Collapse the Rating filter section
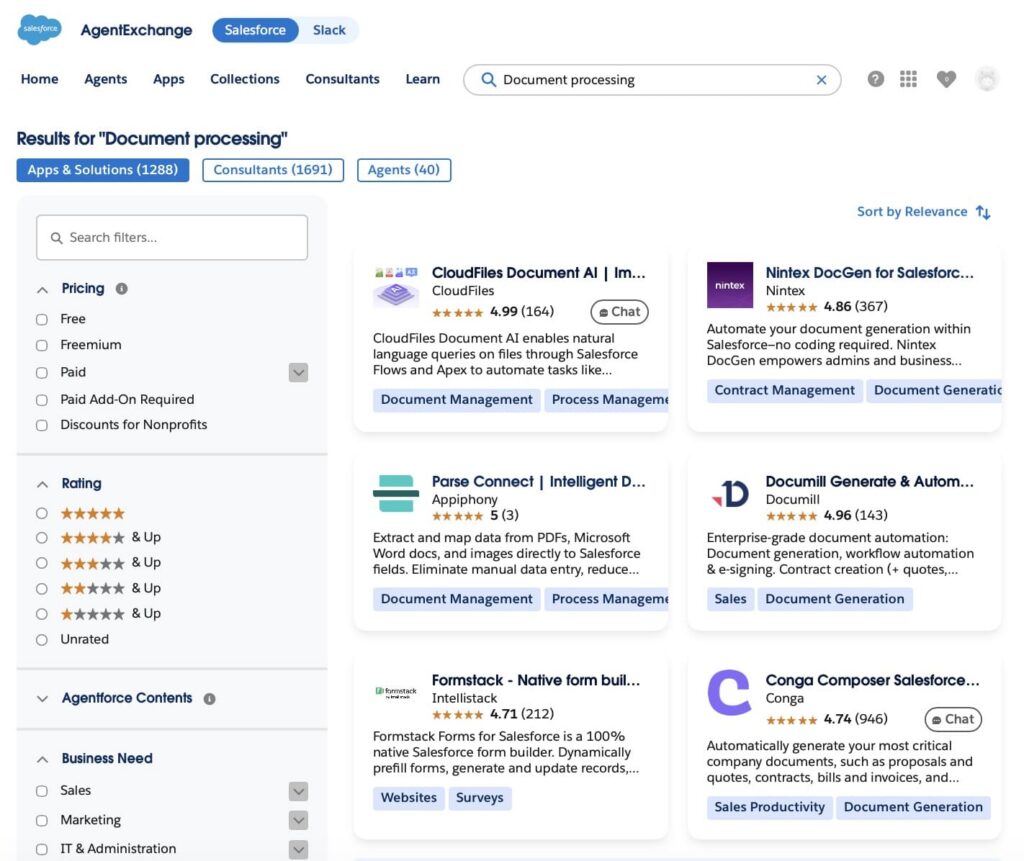 [x=42, y=484]
